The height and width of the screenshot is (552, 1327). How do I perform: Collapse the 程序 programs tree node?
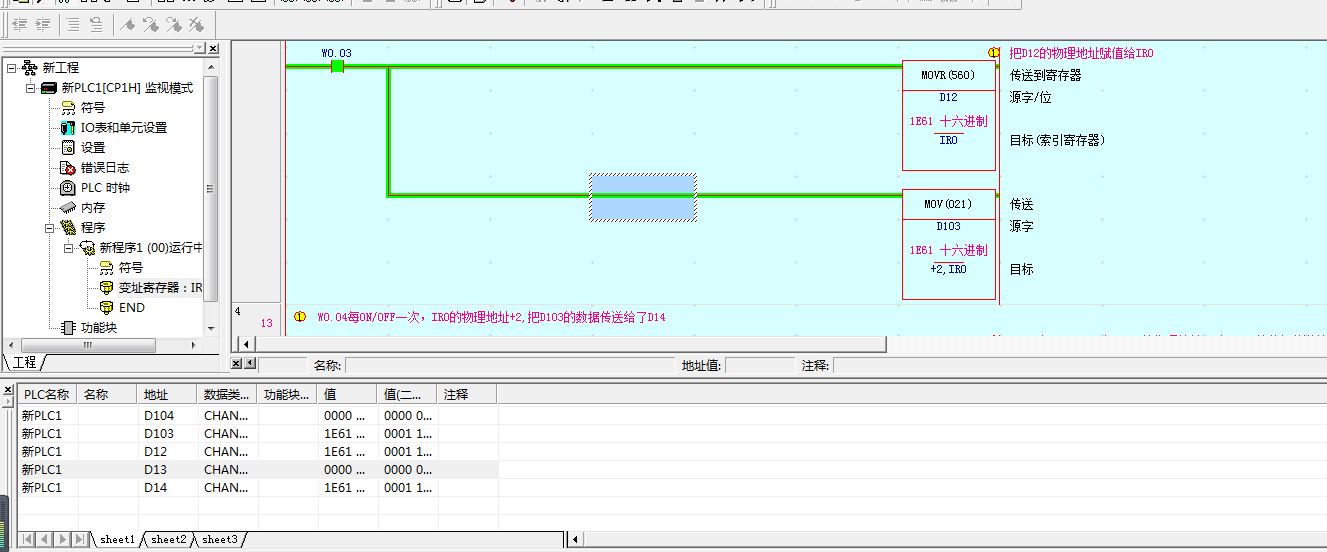(50, 228)
